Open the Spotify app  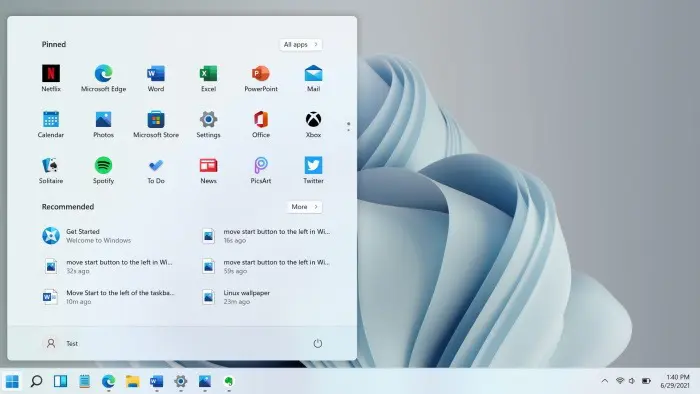click(104, 170)
